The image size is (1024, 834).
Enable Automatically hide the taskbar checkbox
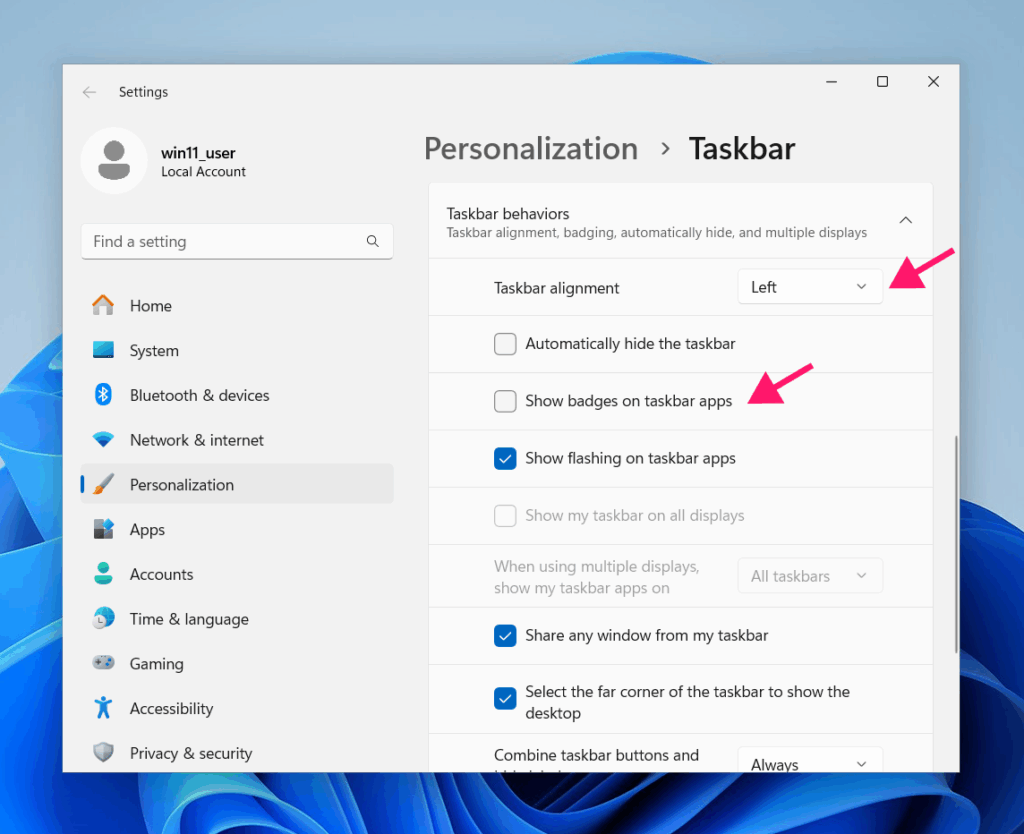505,344
